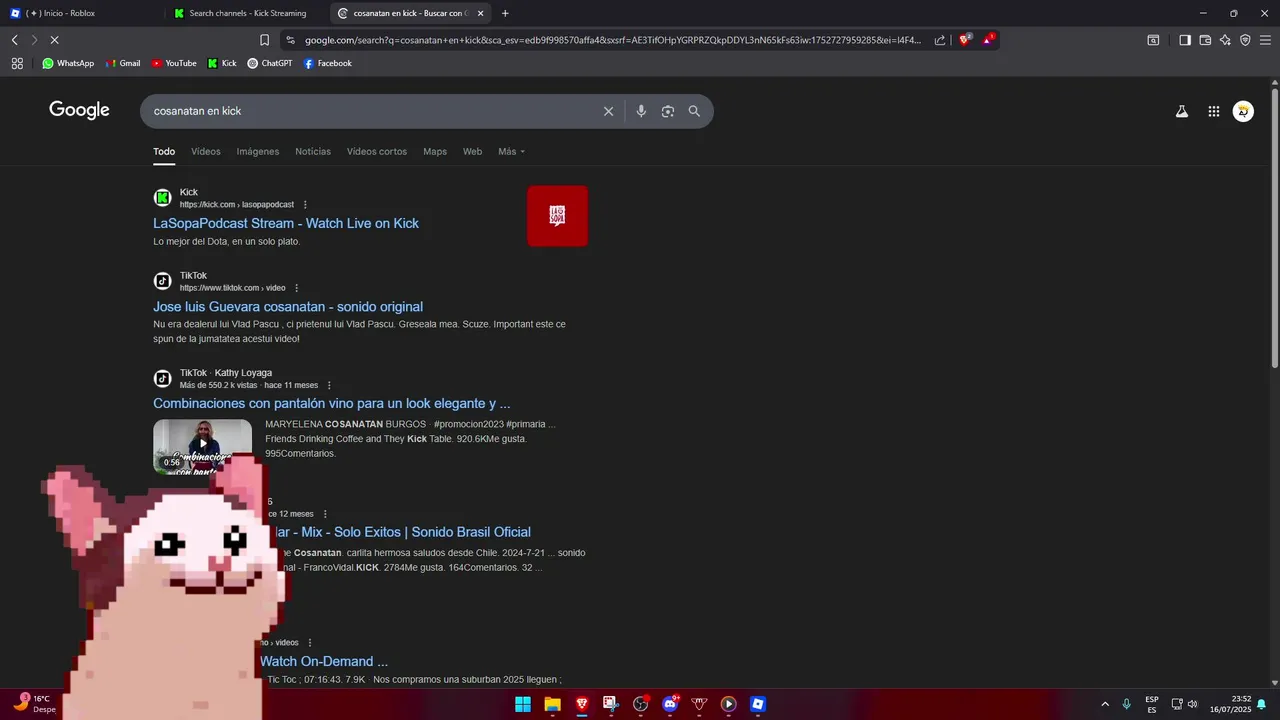Open Roblox from the taskbar

click(x=758, y=704)
